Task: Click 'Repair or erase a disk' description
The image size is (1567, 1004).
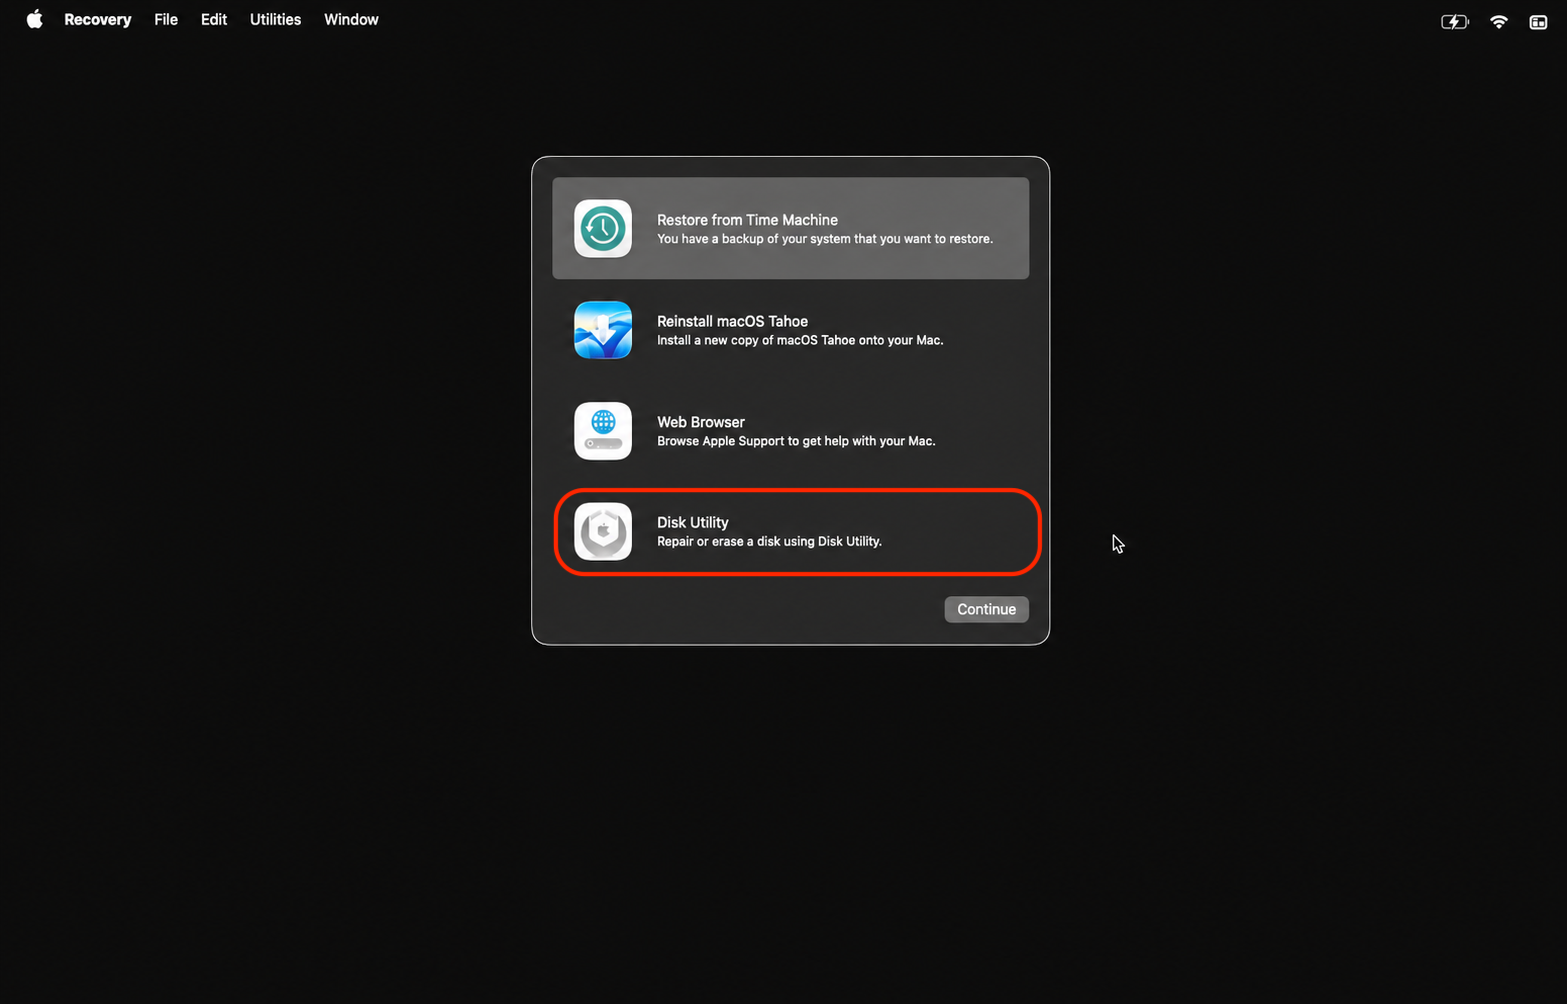Action: coord(769,541)
